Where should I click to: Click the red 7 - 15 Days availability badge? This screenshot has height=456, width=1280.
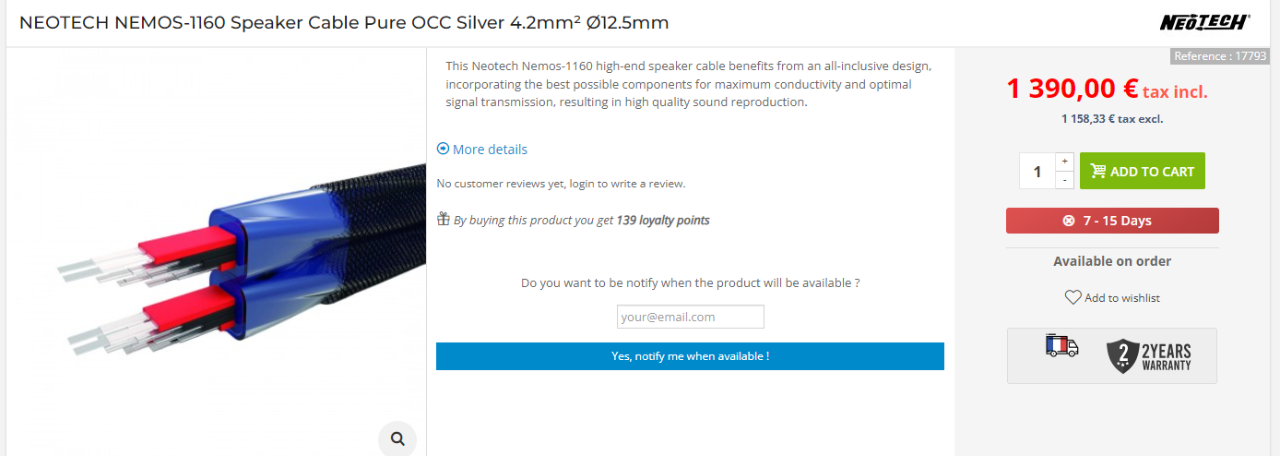(x=1112, y=220)
